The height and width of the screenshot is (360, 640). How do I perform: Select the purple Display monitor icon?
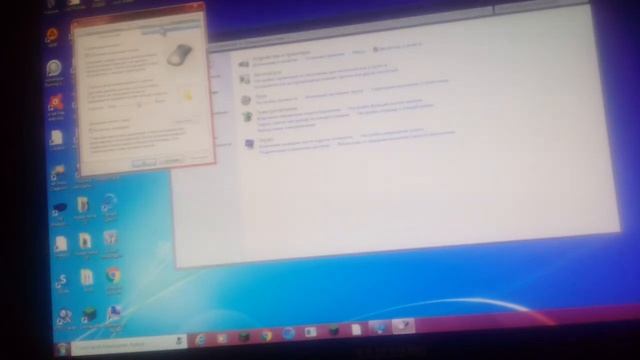[249, 144]
